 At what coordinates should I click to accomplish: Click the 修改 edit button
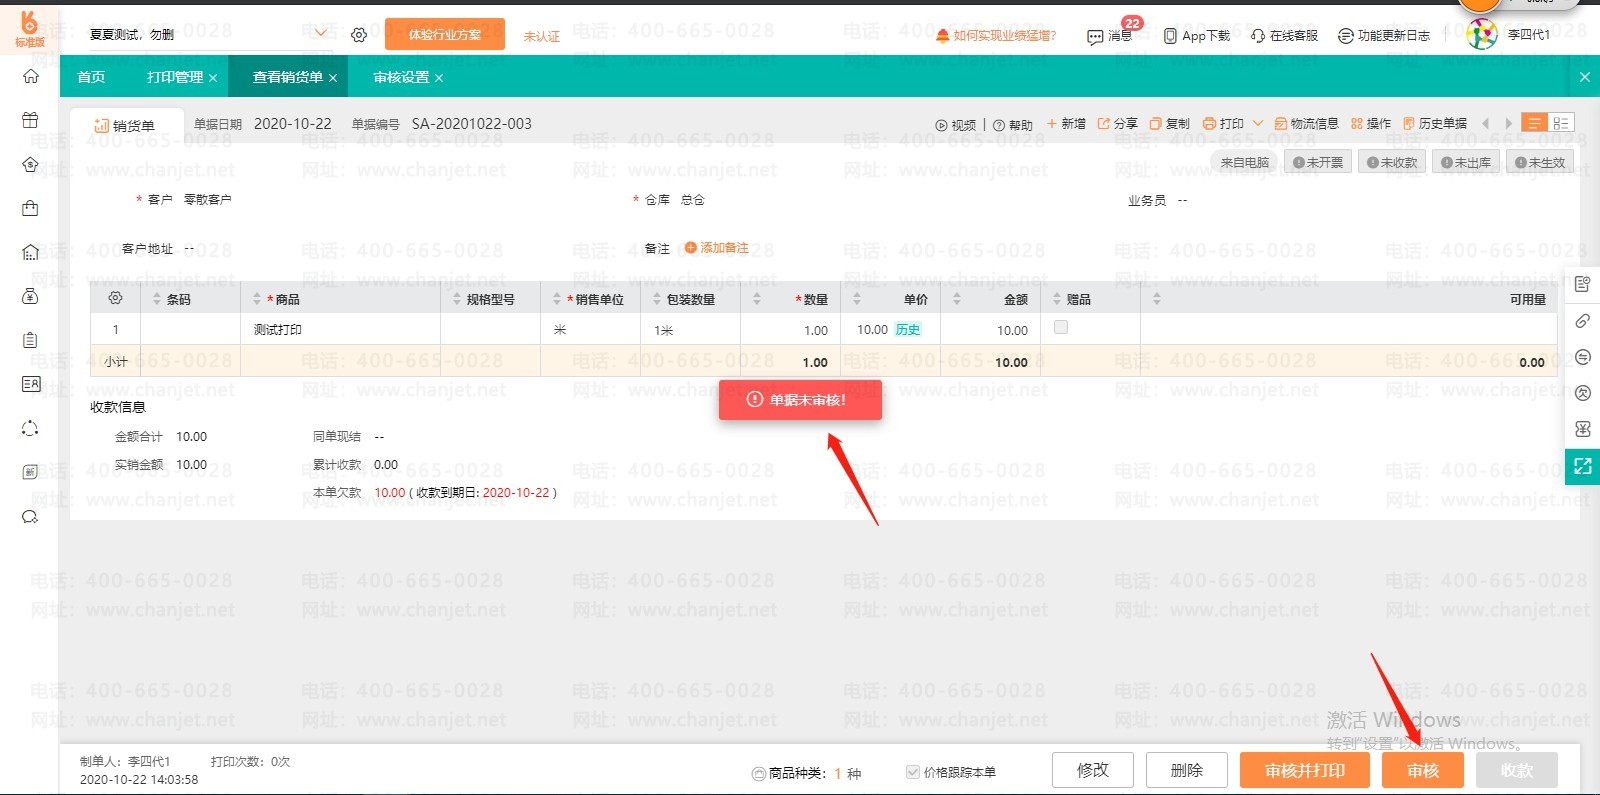[1092, 770]
